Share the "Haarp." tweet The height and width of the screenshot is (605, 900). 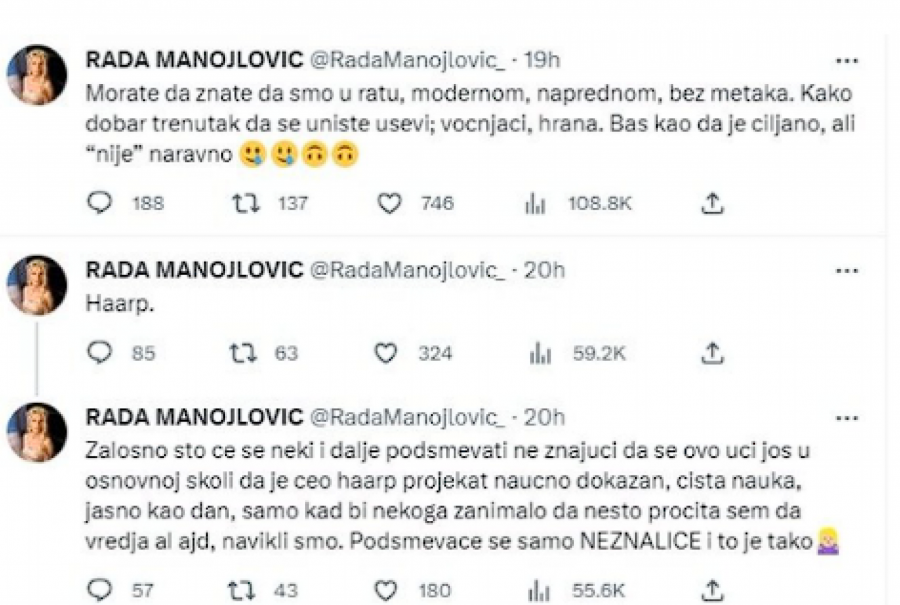point(711,353)
